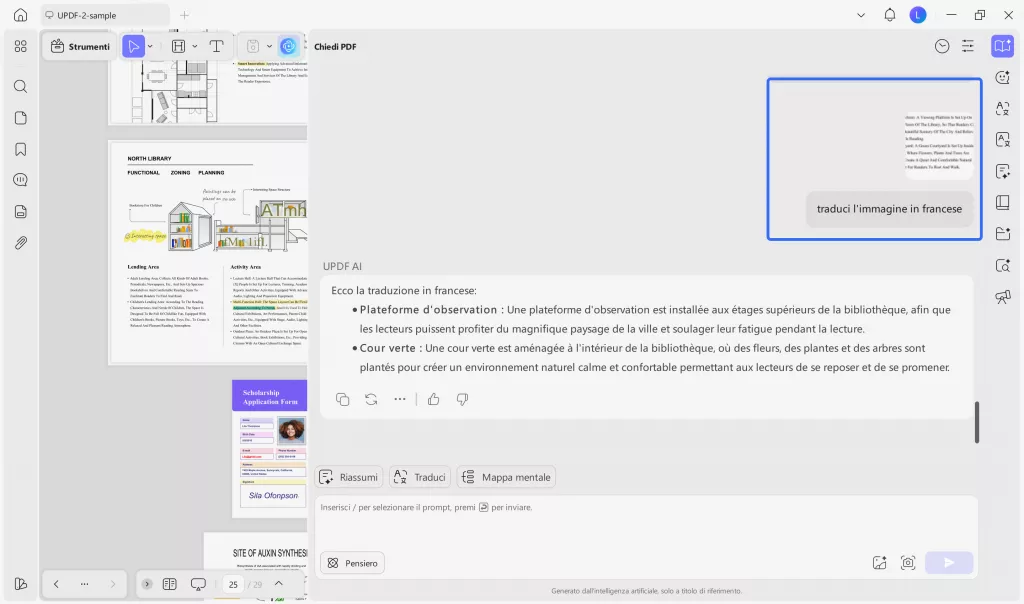Open the search tool in left sidebar
Image resolution: width=1024 pixels, height=604 pixels.
[x=20, y=86]
